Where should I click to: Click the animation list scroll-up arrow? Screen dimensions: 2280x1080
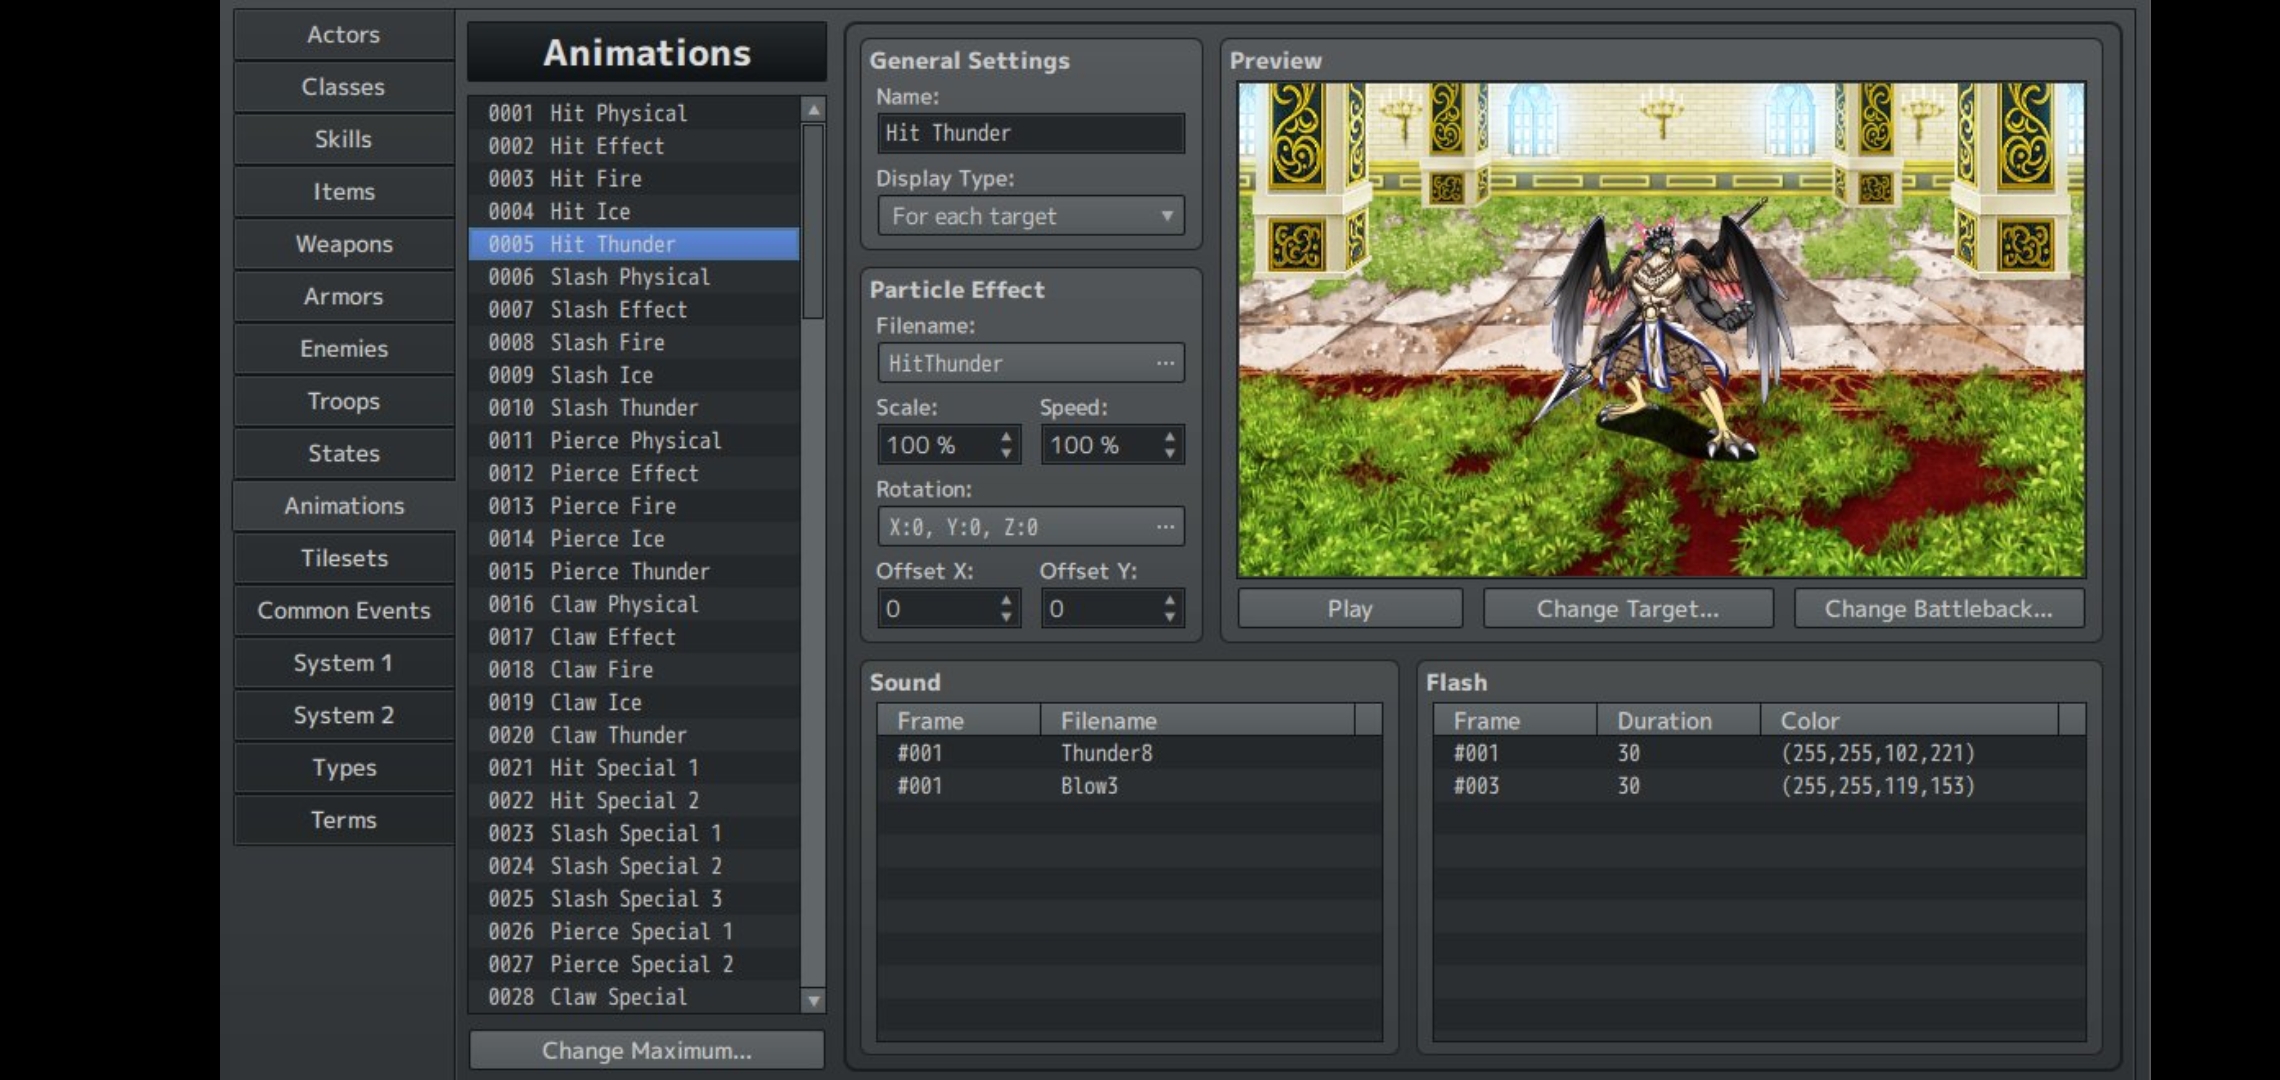coord(813,110)
